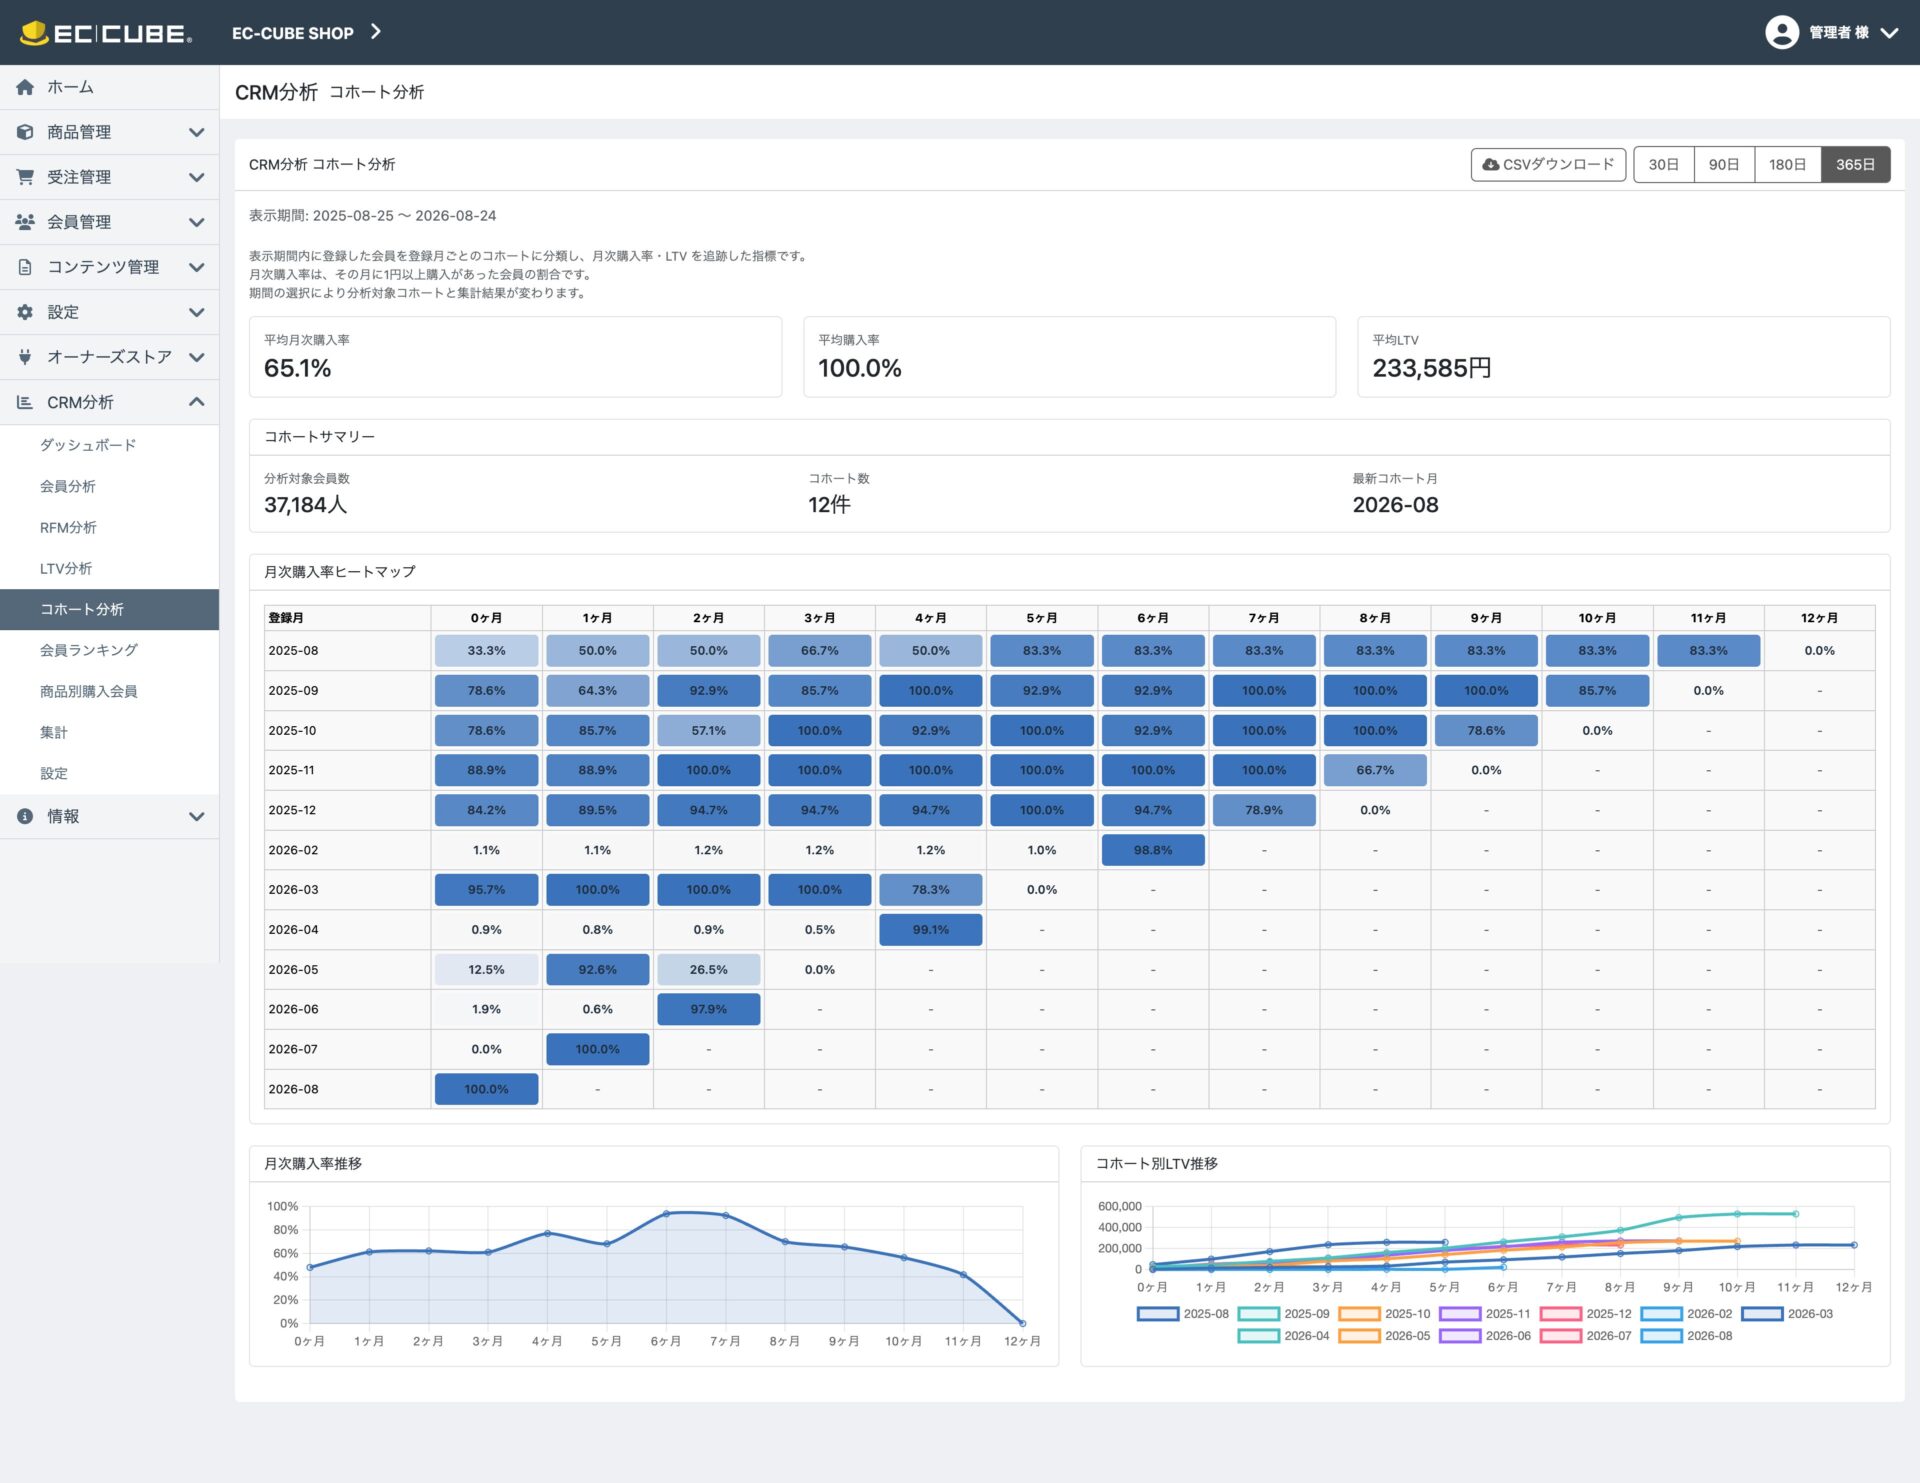The height and width of the screenshot is (1483, 1920).
Task: Click the 分析対象会員数 value 37,184人
Action: coord(306,505)
